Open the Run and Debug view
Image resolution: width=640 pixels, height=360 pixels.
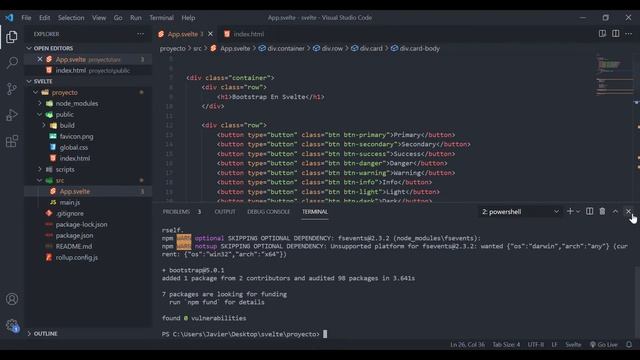[x=12, y=115]
